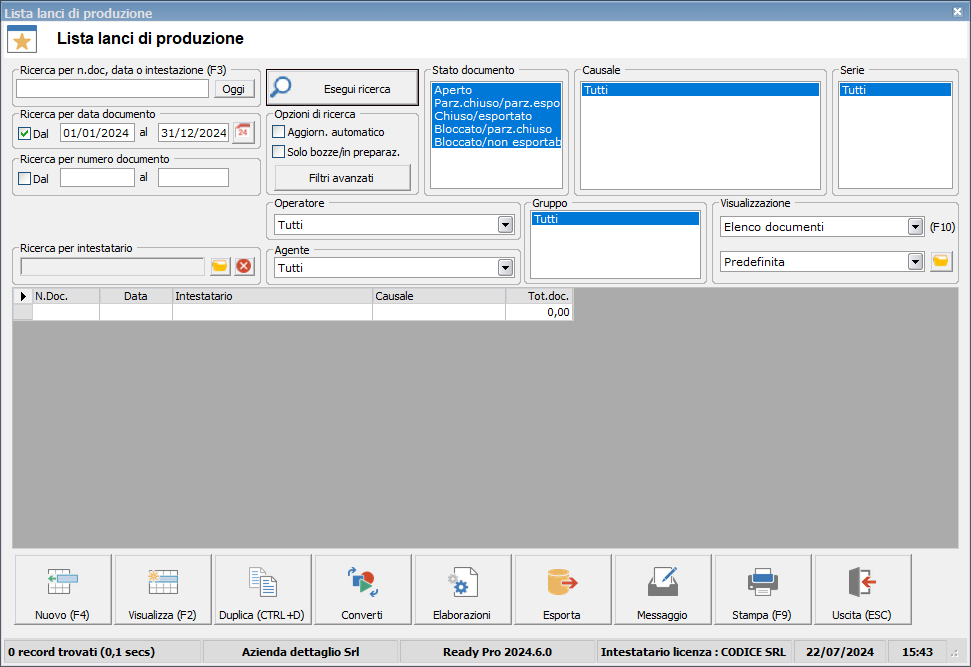This screenshot has height=667, width=971.
Task: Click the 15:43 time in status bar
Action: pyautogui.click(x=917, y=652)
